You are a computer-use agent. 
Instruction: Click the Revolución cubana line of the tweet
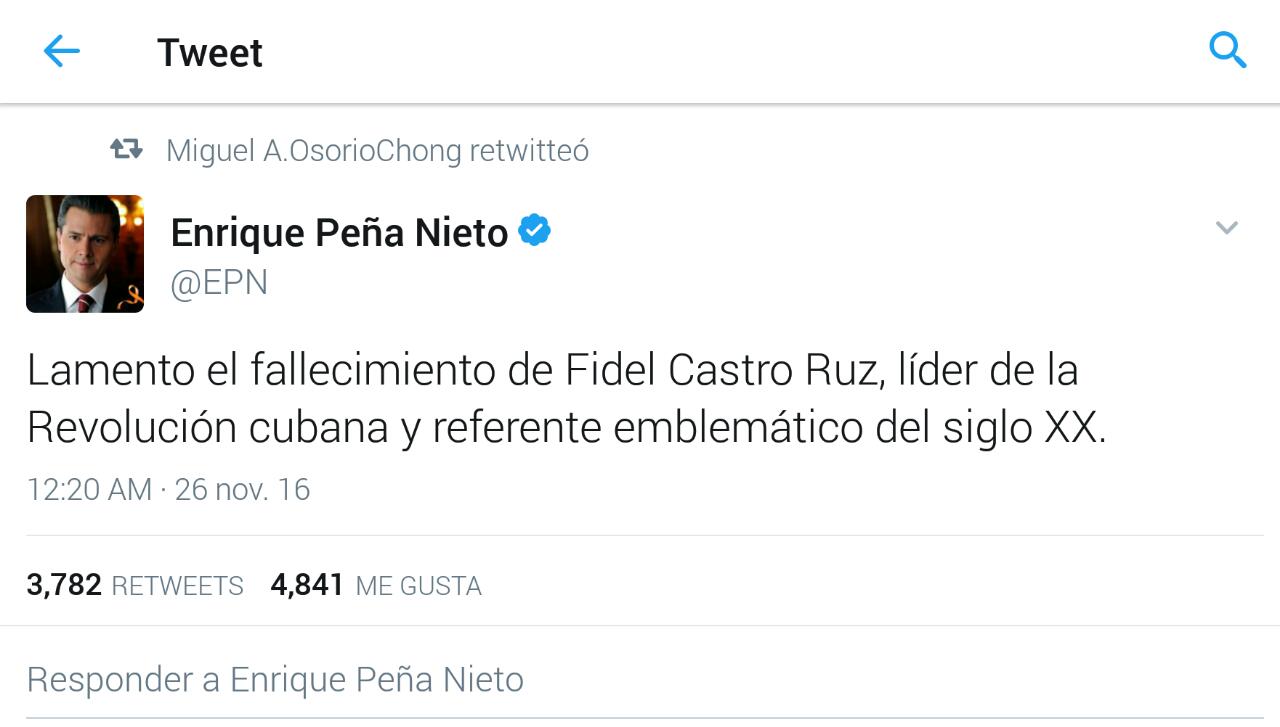tap(566, 428)
